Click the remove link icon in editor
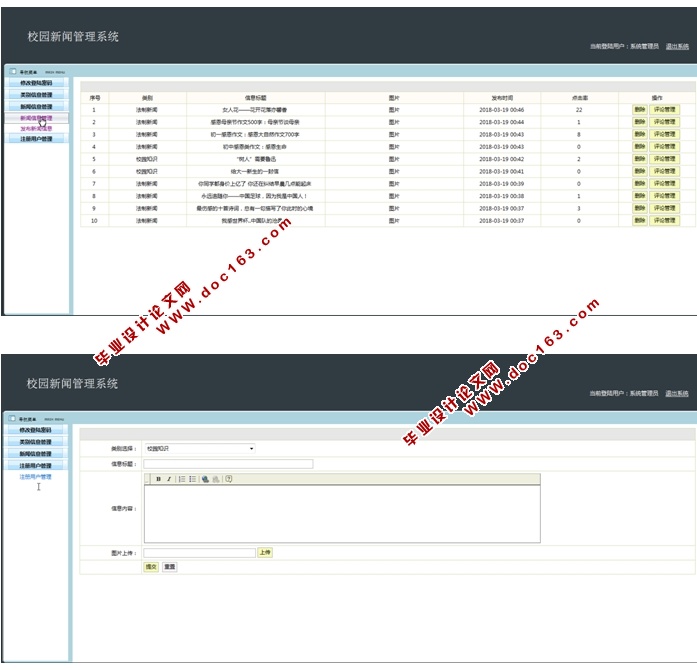The width and height of the screenshot is (697, 670). pyautogui.click(x=216, y=479)
